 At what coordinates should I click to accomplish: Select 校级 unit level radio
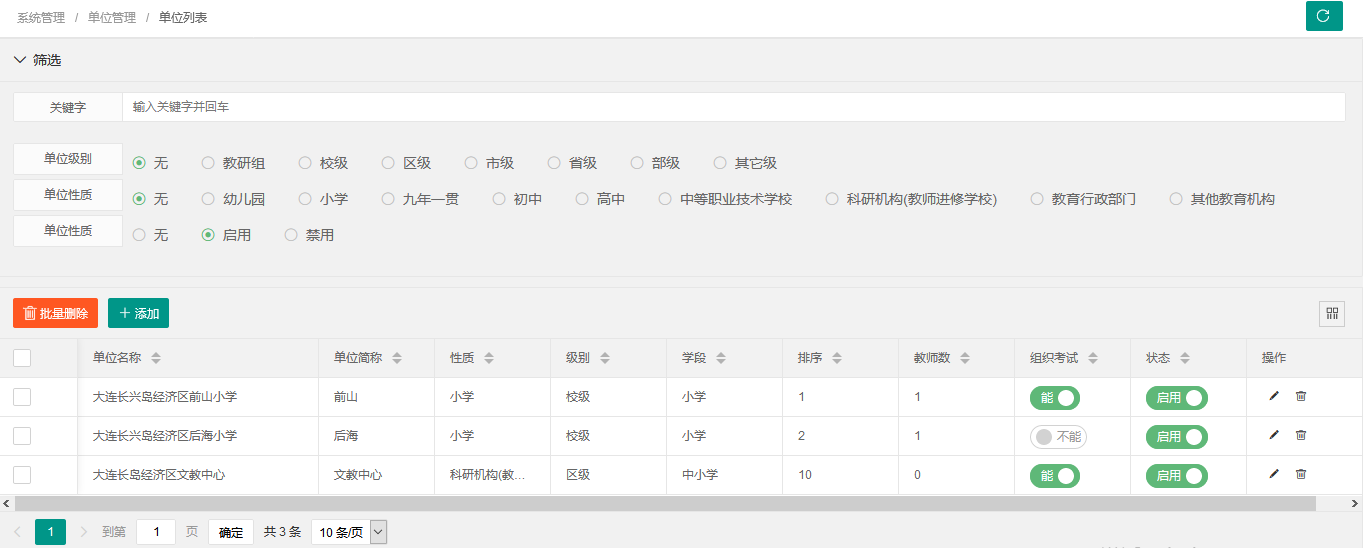(x=305, y=163)
